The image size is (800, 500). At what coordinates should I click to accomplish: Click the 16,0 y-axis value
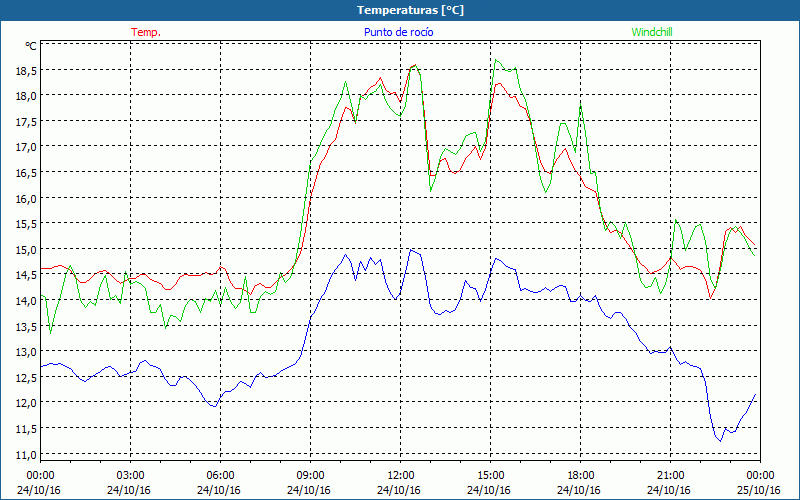pos(27,198)
